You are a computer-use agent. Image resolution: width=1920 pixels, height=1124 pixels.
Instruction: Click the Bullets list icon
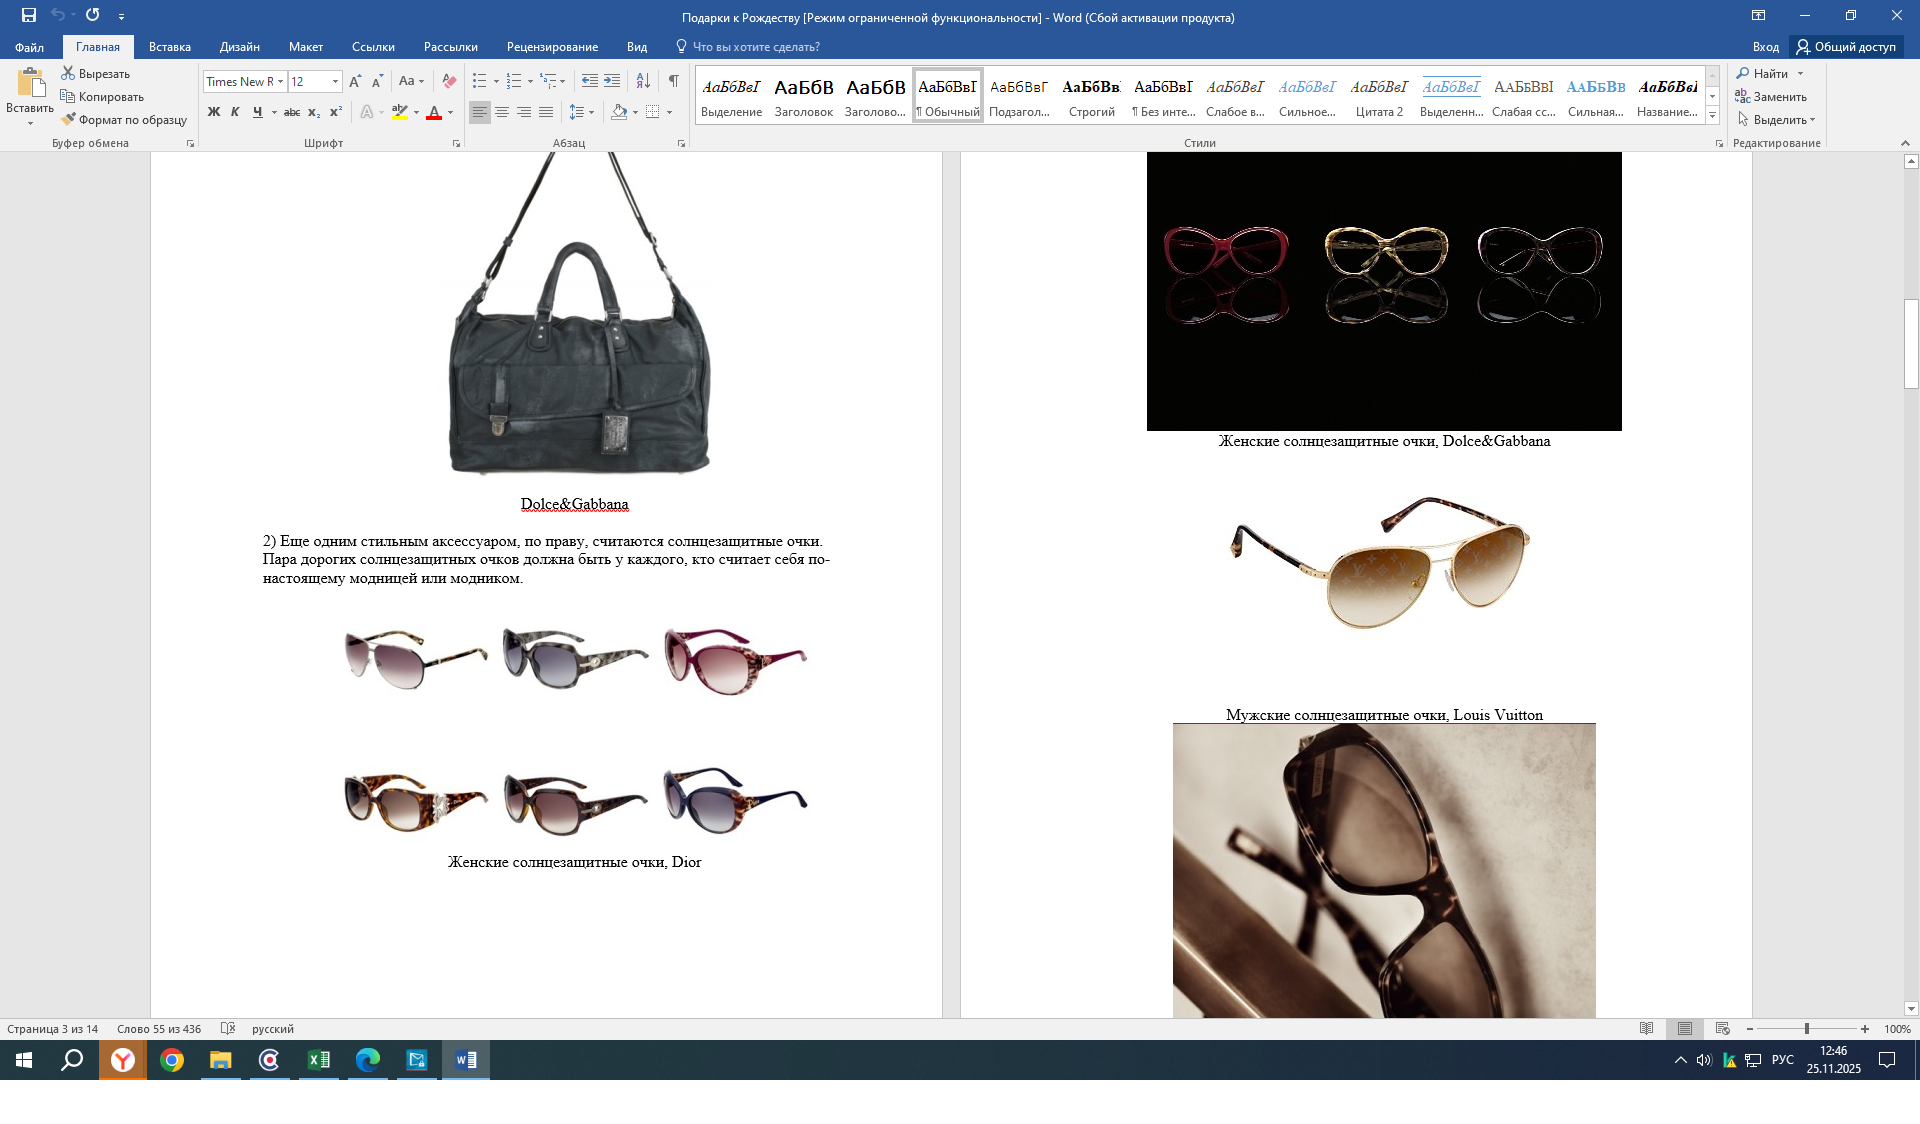[480, 81]
